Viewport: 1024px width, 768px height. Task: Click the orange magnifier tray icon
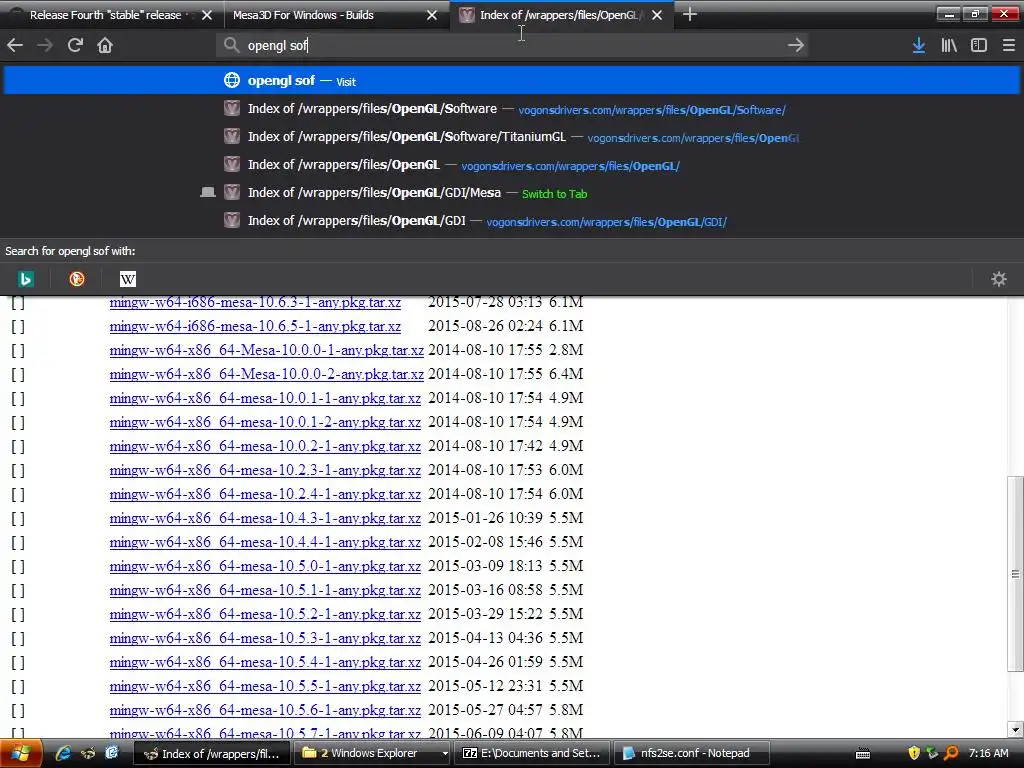pyautogui.click(x=951, y=753)
